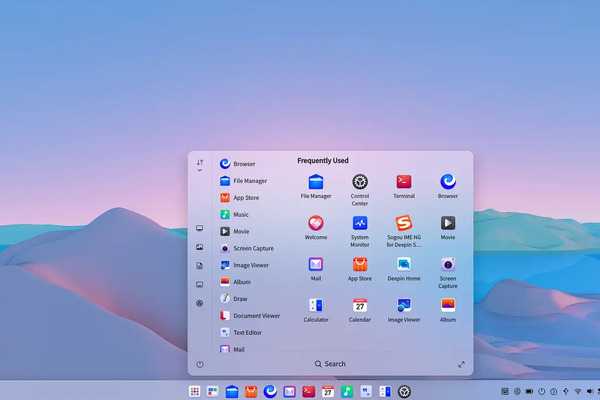
Task: Open the sort order dropdown in launcher
Action: click(x=199, y=165)
